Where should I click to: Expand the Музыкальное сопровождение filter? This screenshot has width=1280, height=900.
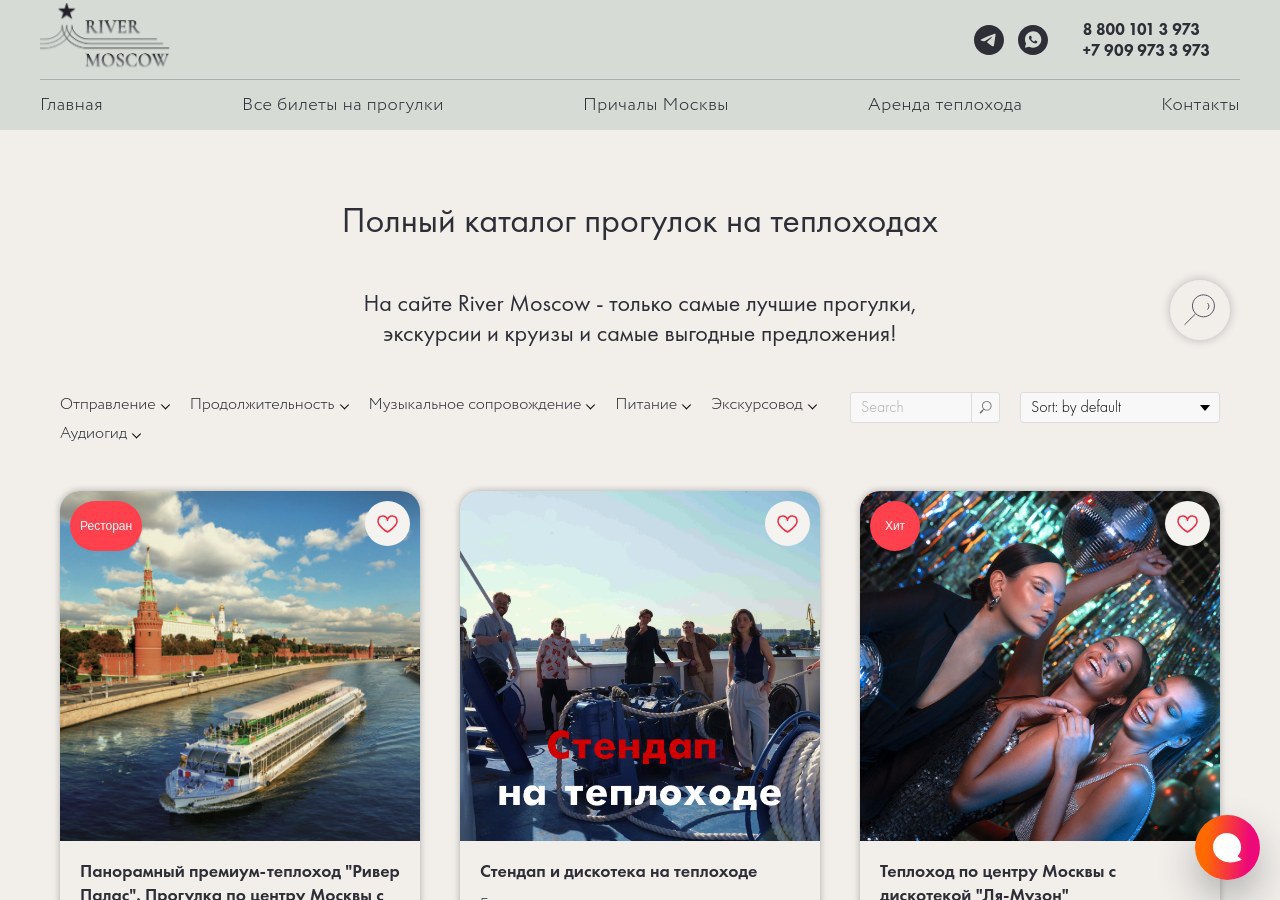[482, 405]
